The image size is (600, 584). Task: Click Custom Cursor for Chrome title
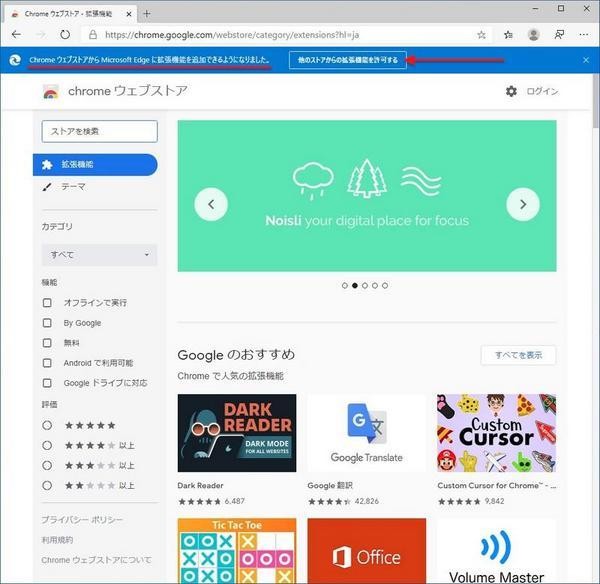click(497, 486)
